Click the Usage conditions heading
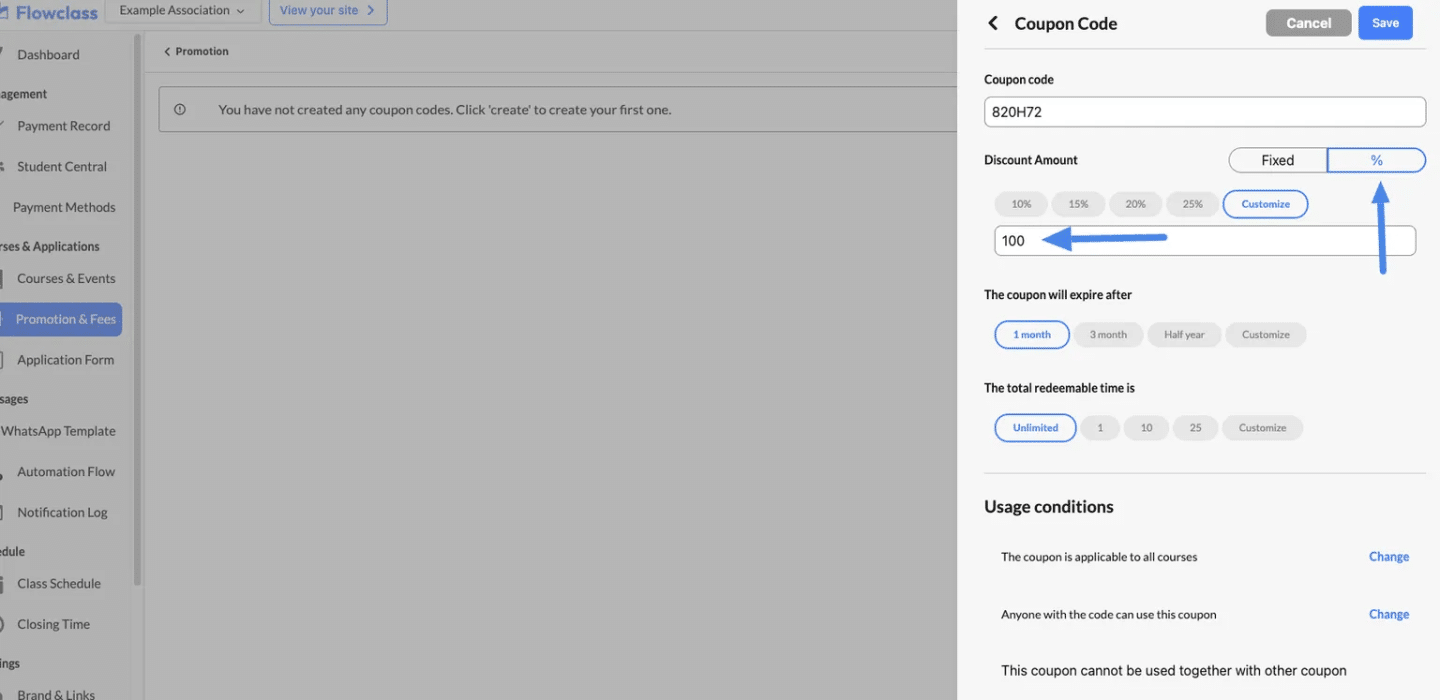 tap(1049, 507)
